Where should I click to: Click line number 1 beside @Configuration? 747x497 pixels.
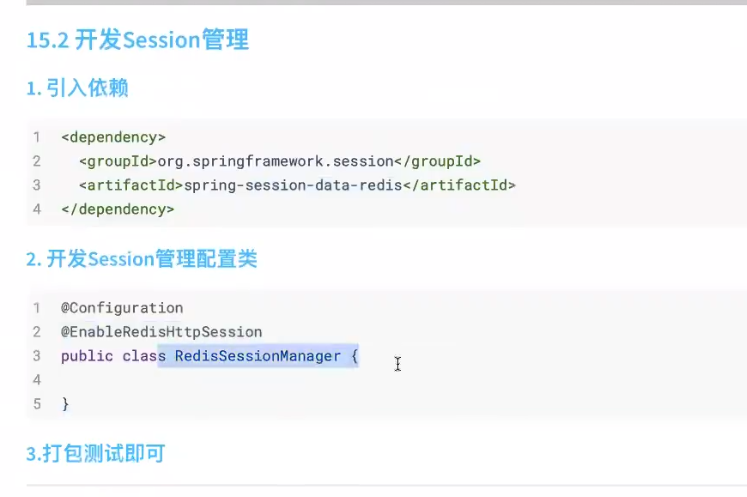[x=37, y=308]
